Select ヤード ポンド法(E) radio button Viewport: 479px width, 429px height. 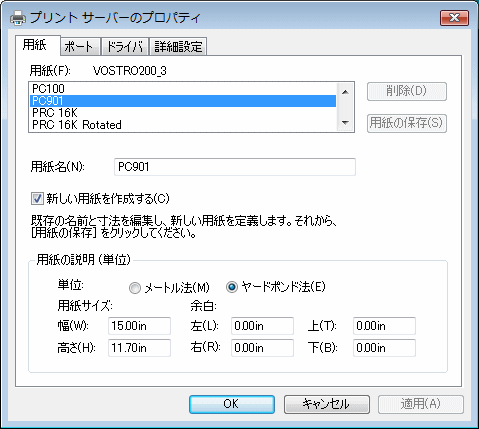(232, 287)
